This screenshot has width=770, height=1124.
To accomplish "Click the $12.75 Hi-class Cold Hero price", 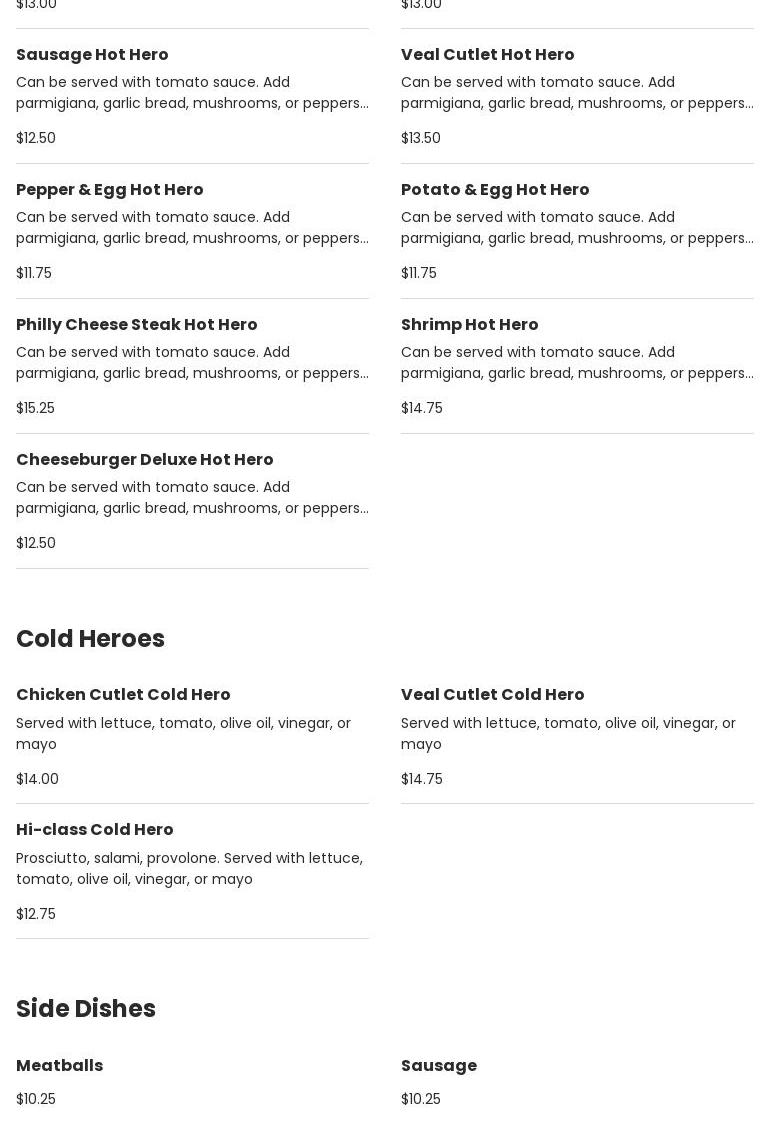I will [x=35, y=914].
